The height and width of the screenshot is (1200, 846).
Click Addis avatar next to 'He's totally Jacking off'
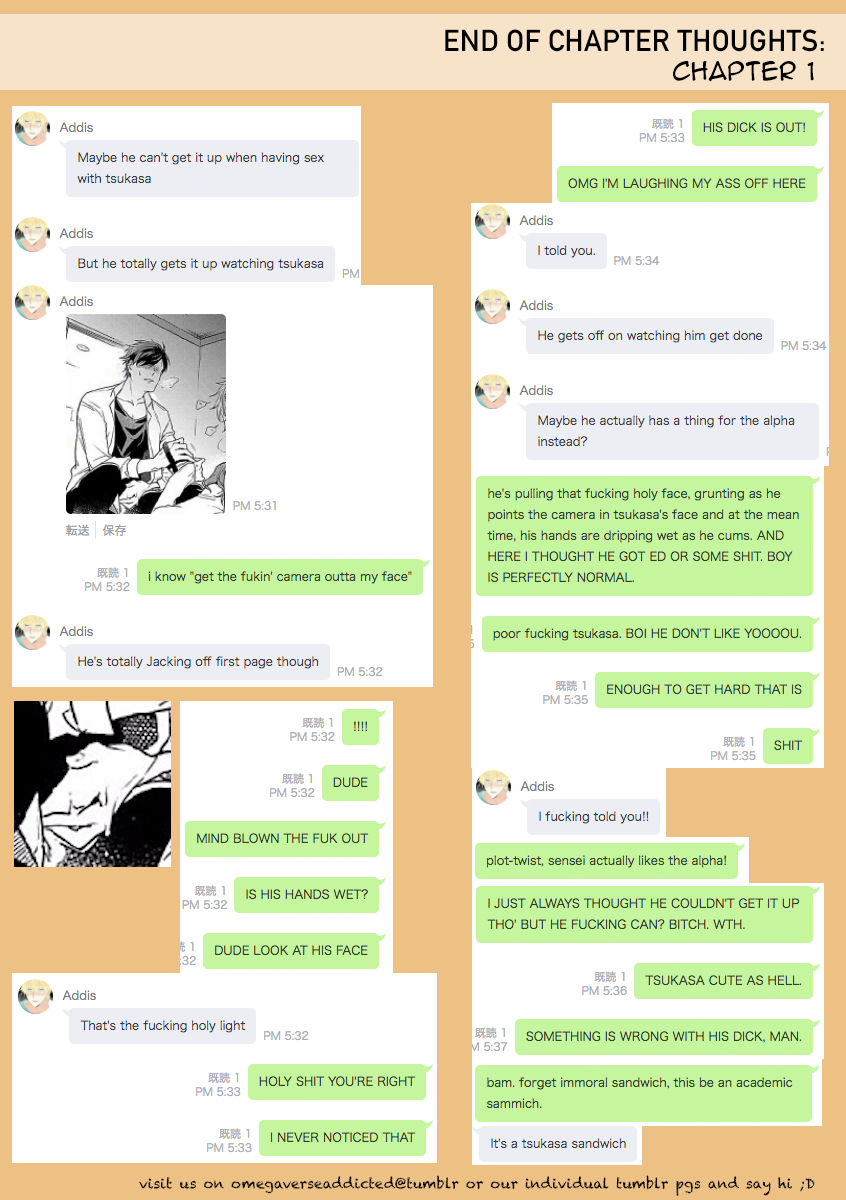tap(33, 632)
